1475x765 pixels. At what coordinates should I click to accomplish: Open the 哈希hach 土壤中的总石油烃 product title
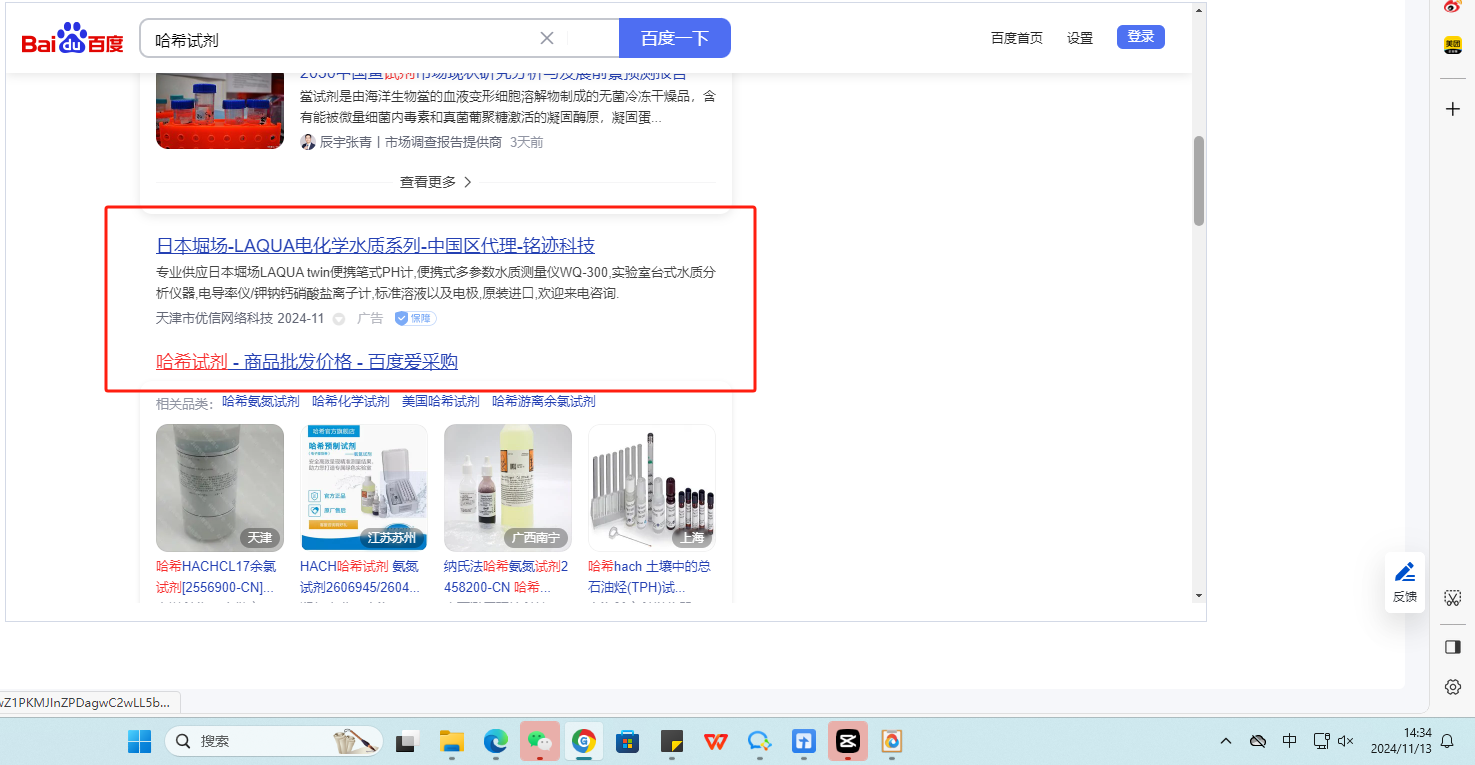(650, 577)
